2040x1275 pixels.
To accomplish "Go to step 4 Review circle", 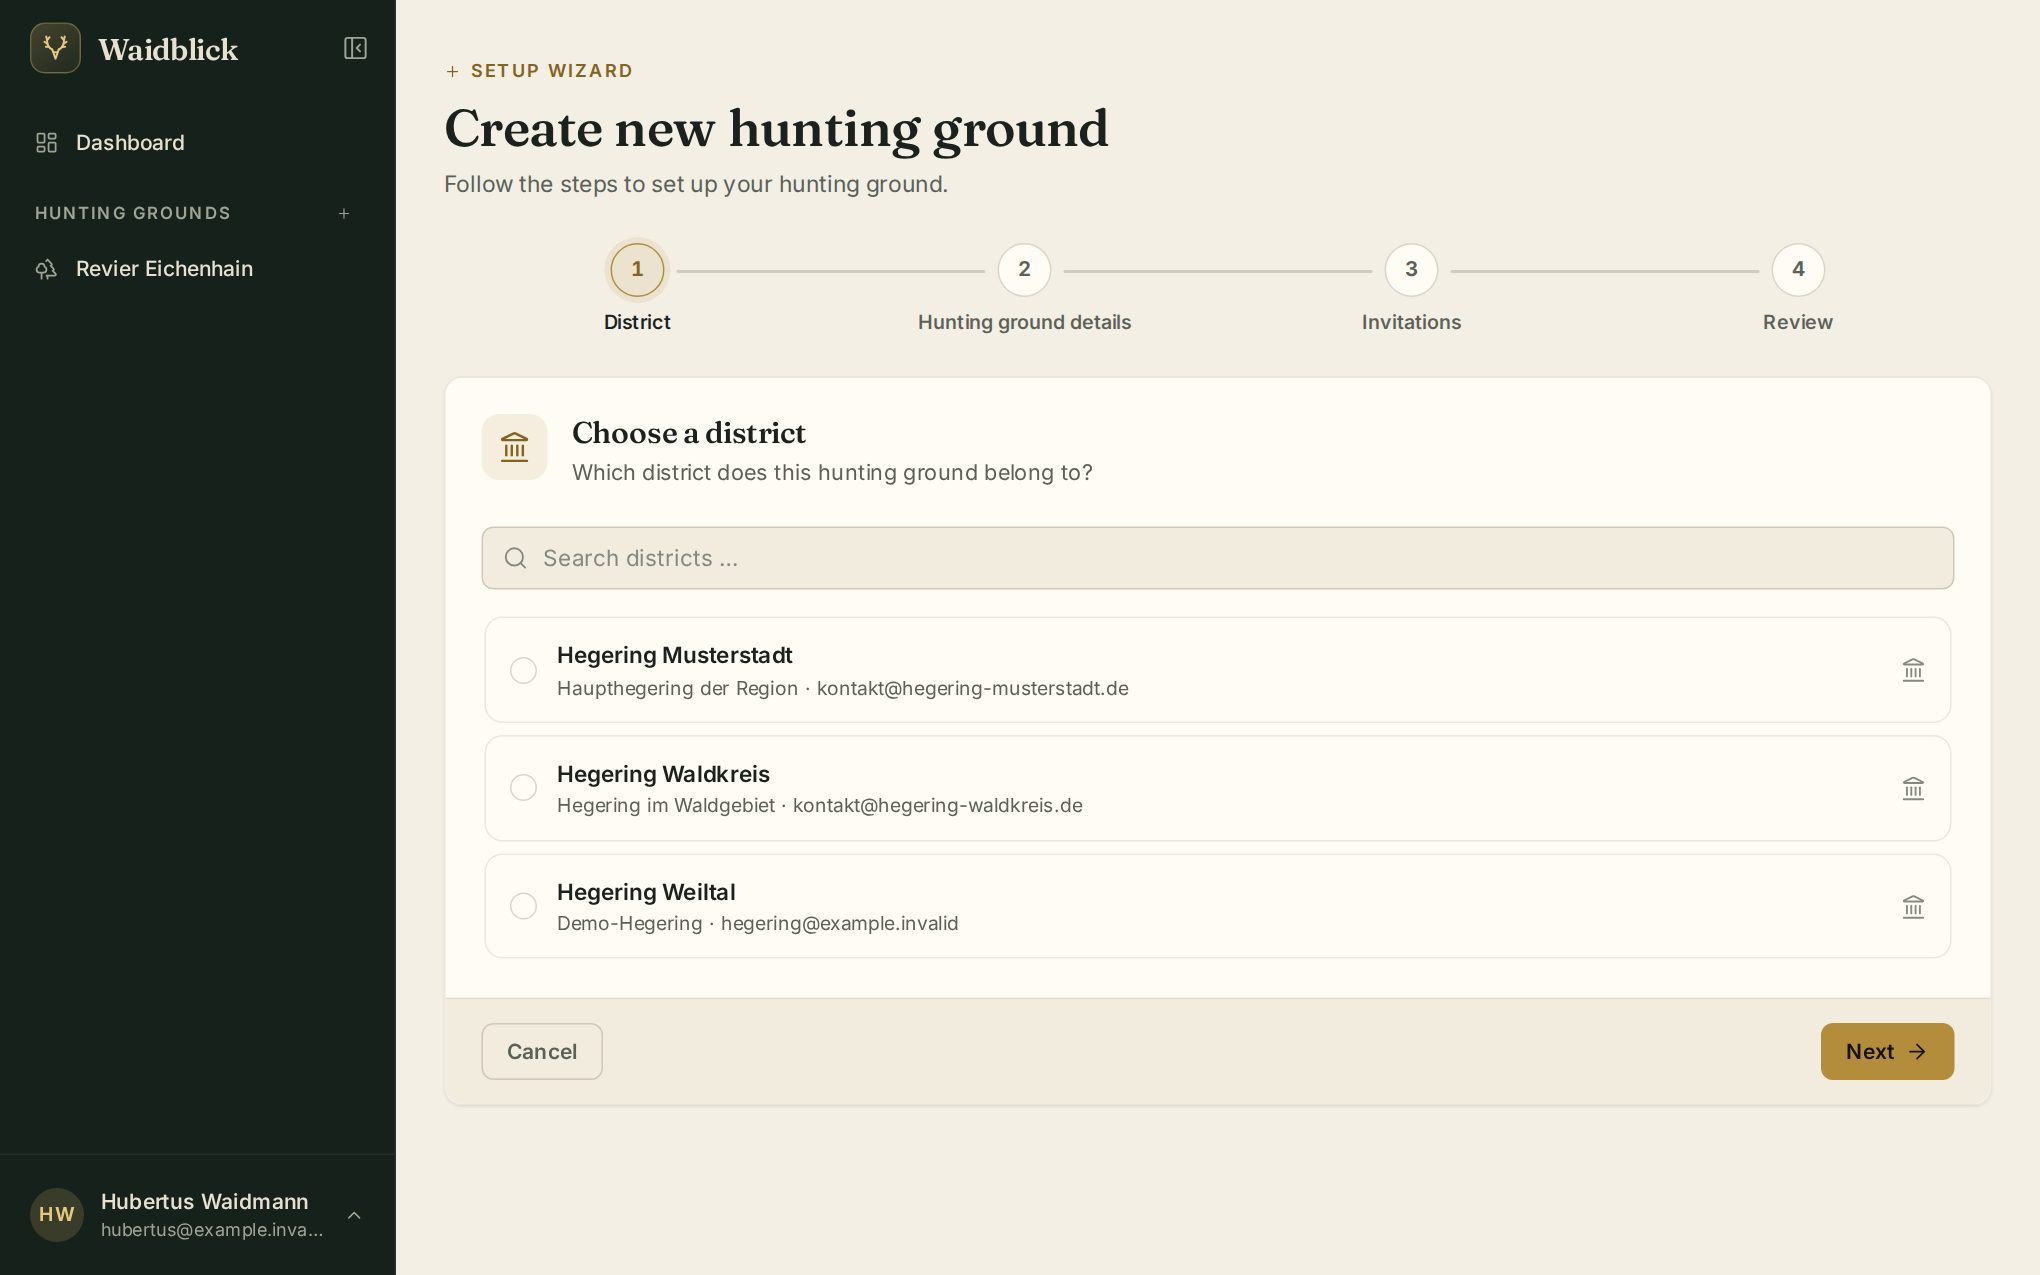I will 1798,270.
